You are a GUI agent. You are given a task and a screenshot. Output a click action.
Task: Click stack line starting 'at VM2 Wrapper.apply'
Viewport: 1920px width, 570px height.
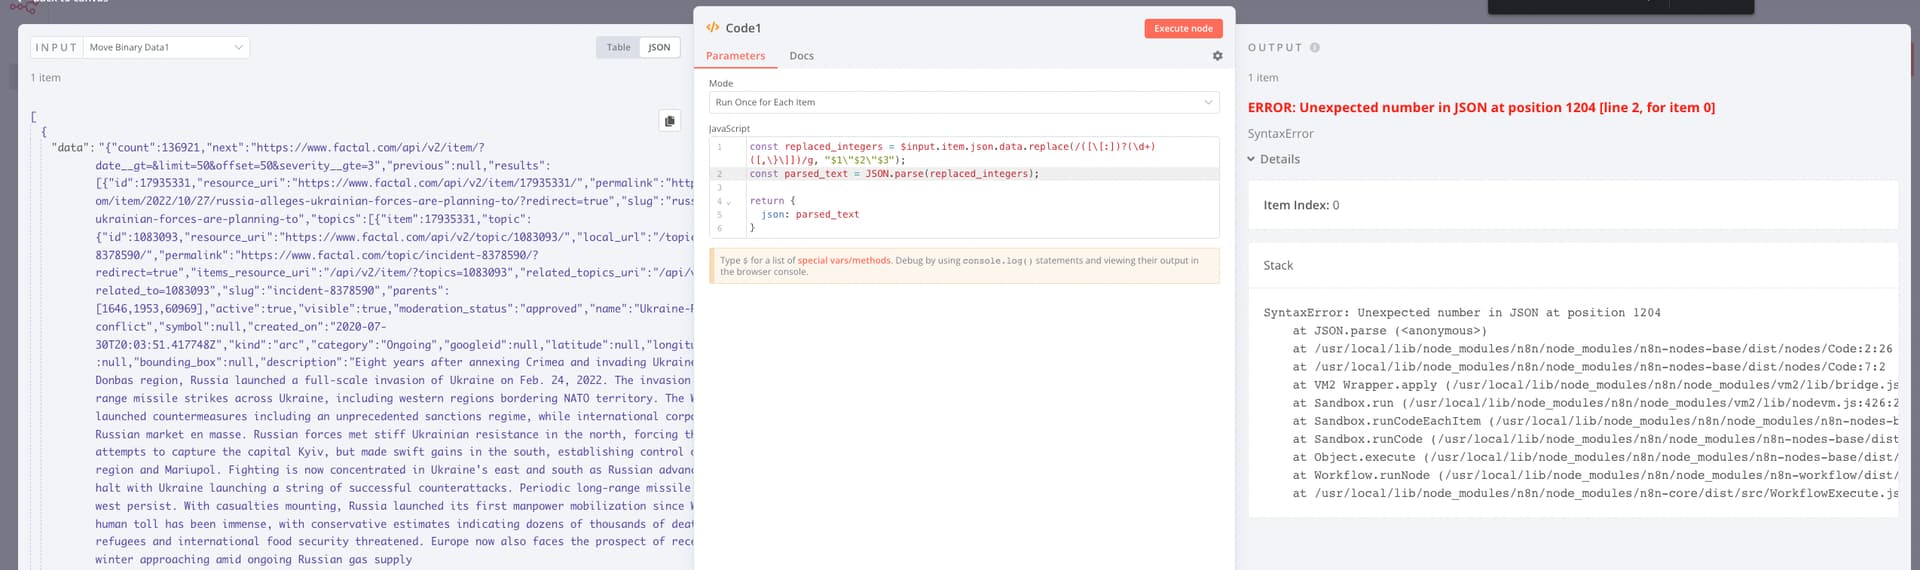pyautogui.click(x=1595, y=385)
